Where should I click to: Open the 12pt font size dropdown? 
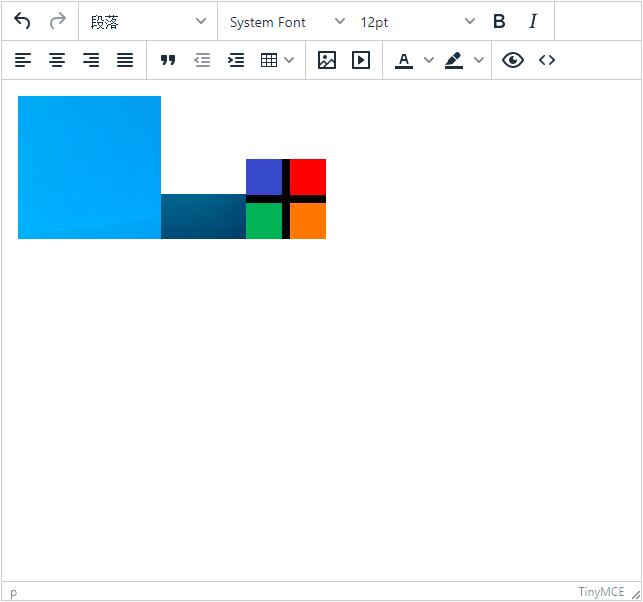coord(417,21)
